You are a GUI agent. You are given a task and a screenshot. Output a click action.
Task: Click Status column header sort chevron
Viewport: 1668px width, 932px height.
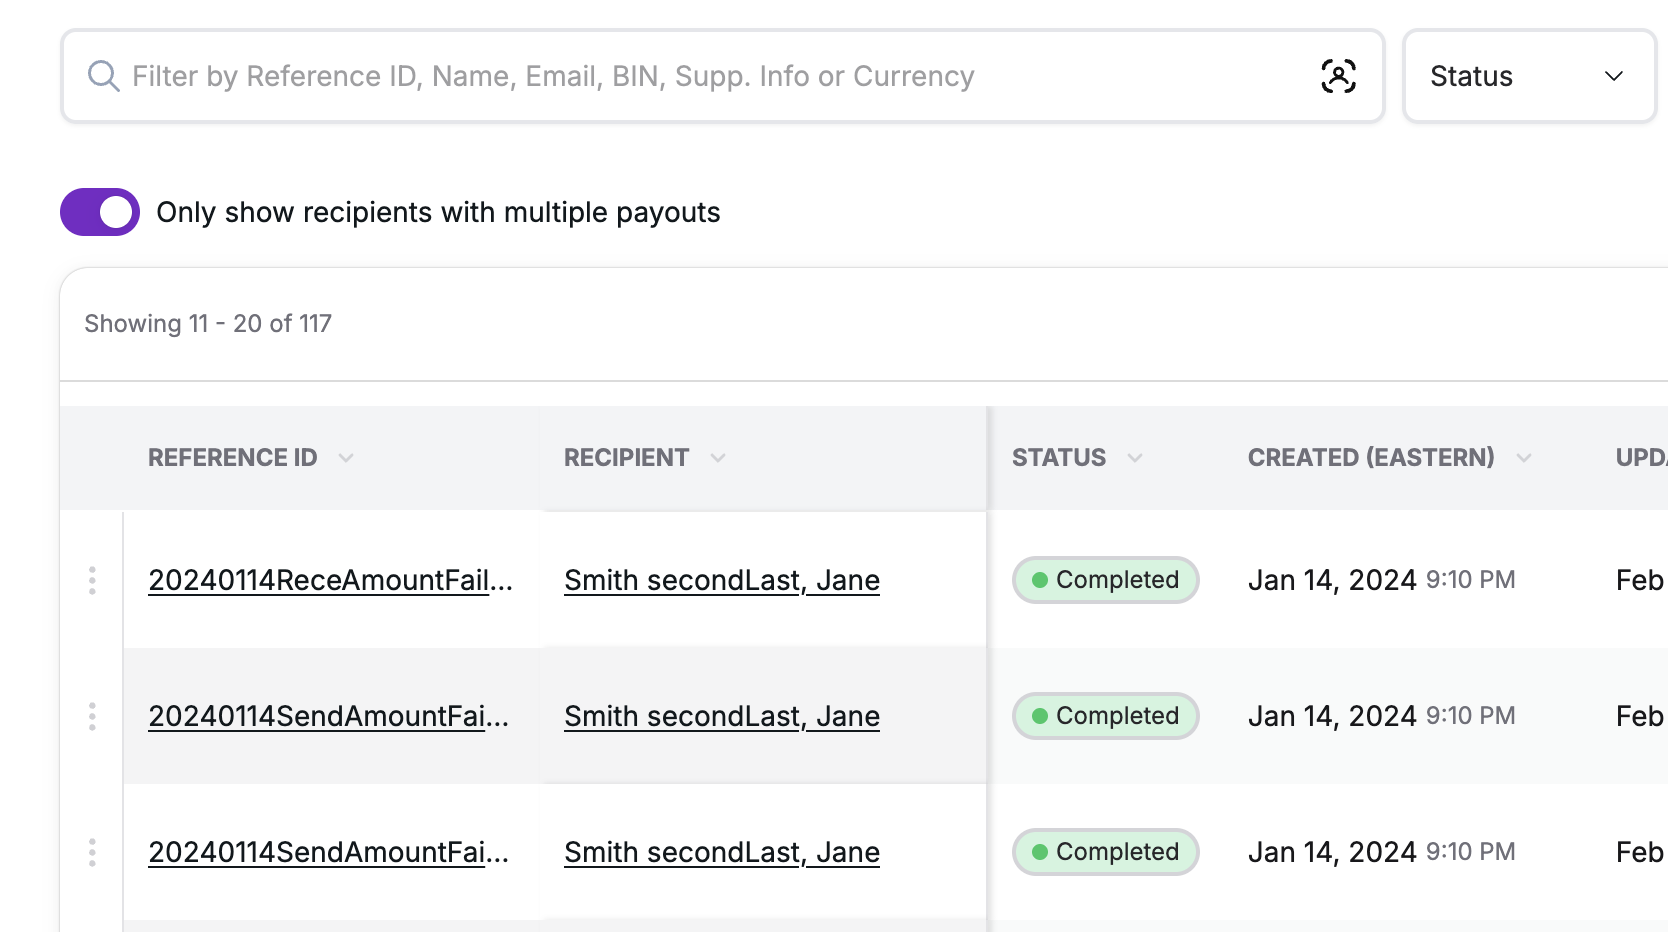pyautogui.click(x=1135, y=458)
